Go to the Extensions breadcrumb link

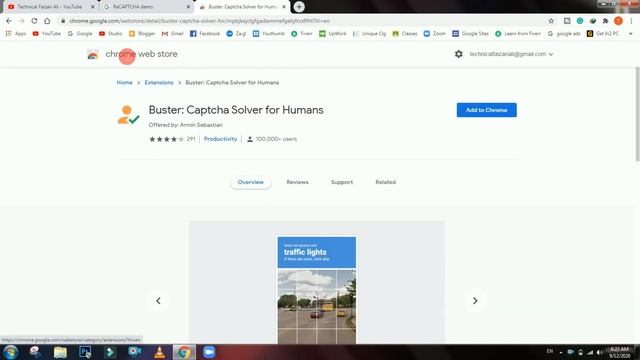pyautogui.click(x=159, y=82)
